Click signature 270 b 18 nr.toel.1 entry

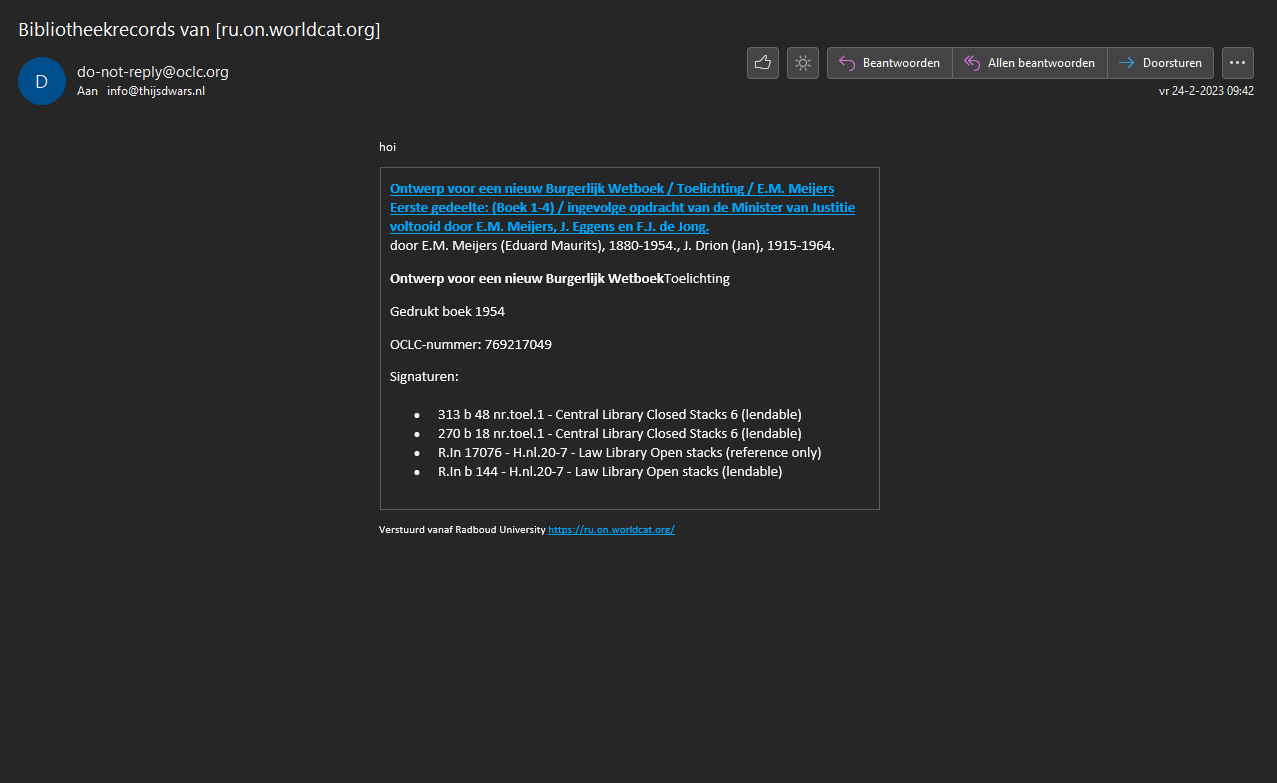(x=619, y=433)
